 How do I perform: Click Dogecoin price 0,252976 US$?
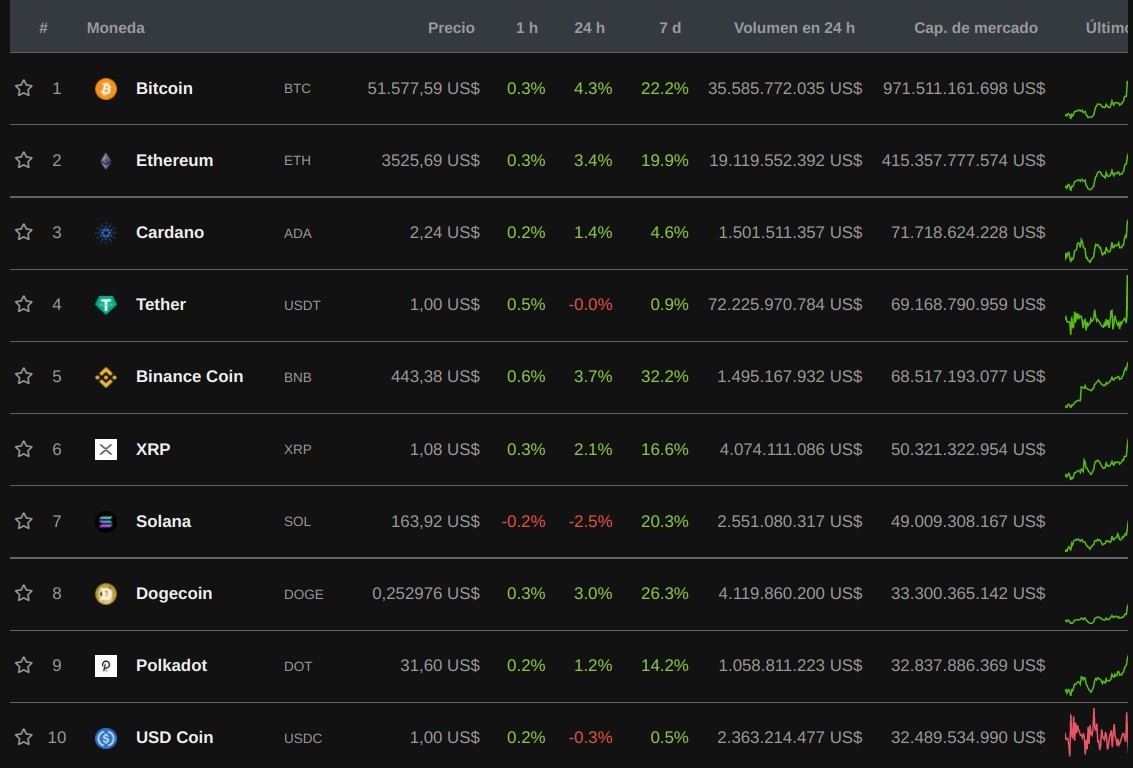426,593
